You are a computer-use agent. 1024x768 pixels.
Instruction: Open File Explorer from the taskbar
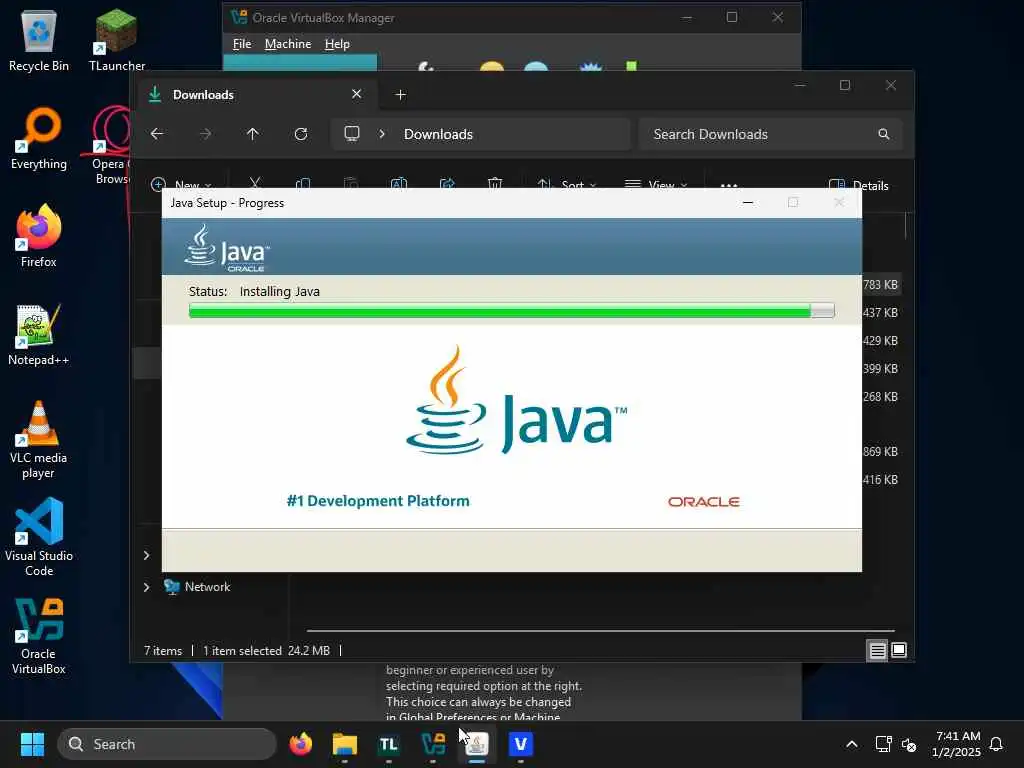[345, 744]
